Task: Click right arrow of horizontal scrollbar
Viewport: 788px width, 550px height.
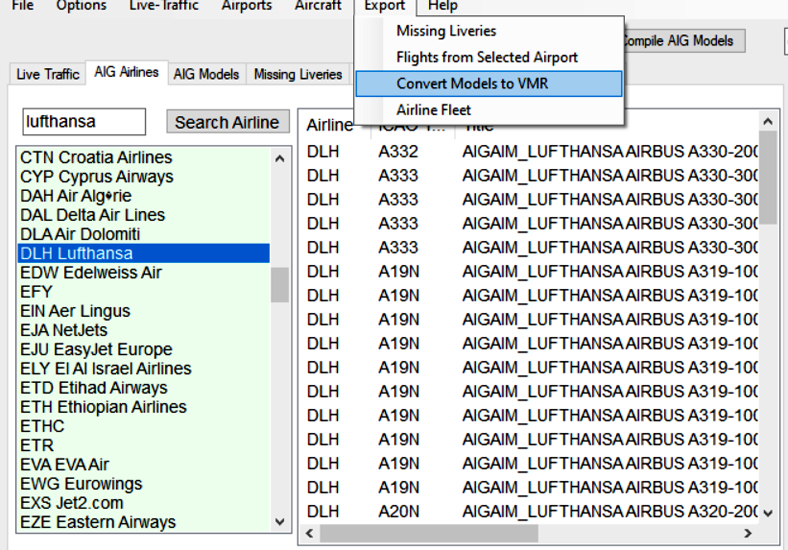Action: coord(748,533)
